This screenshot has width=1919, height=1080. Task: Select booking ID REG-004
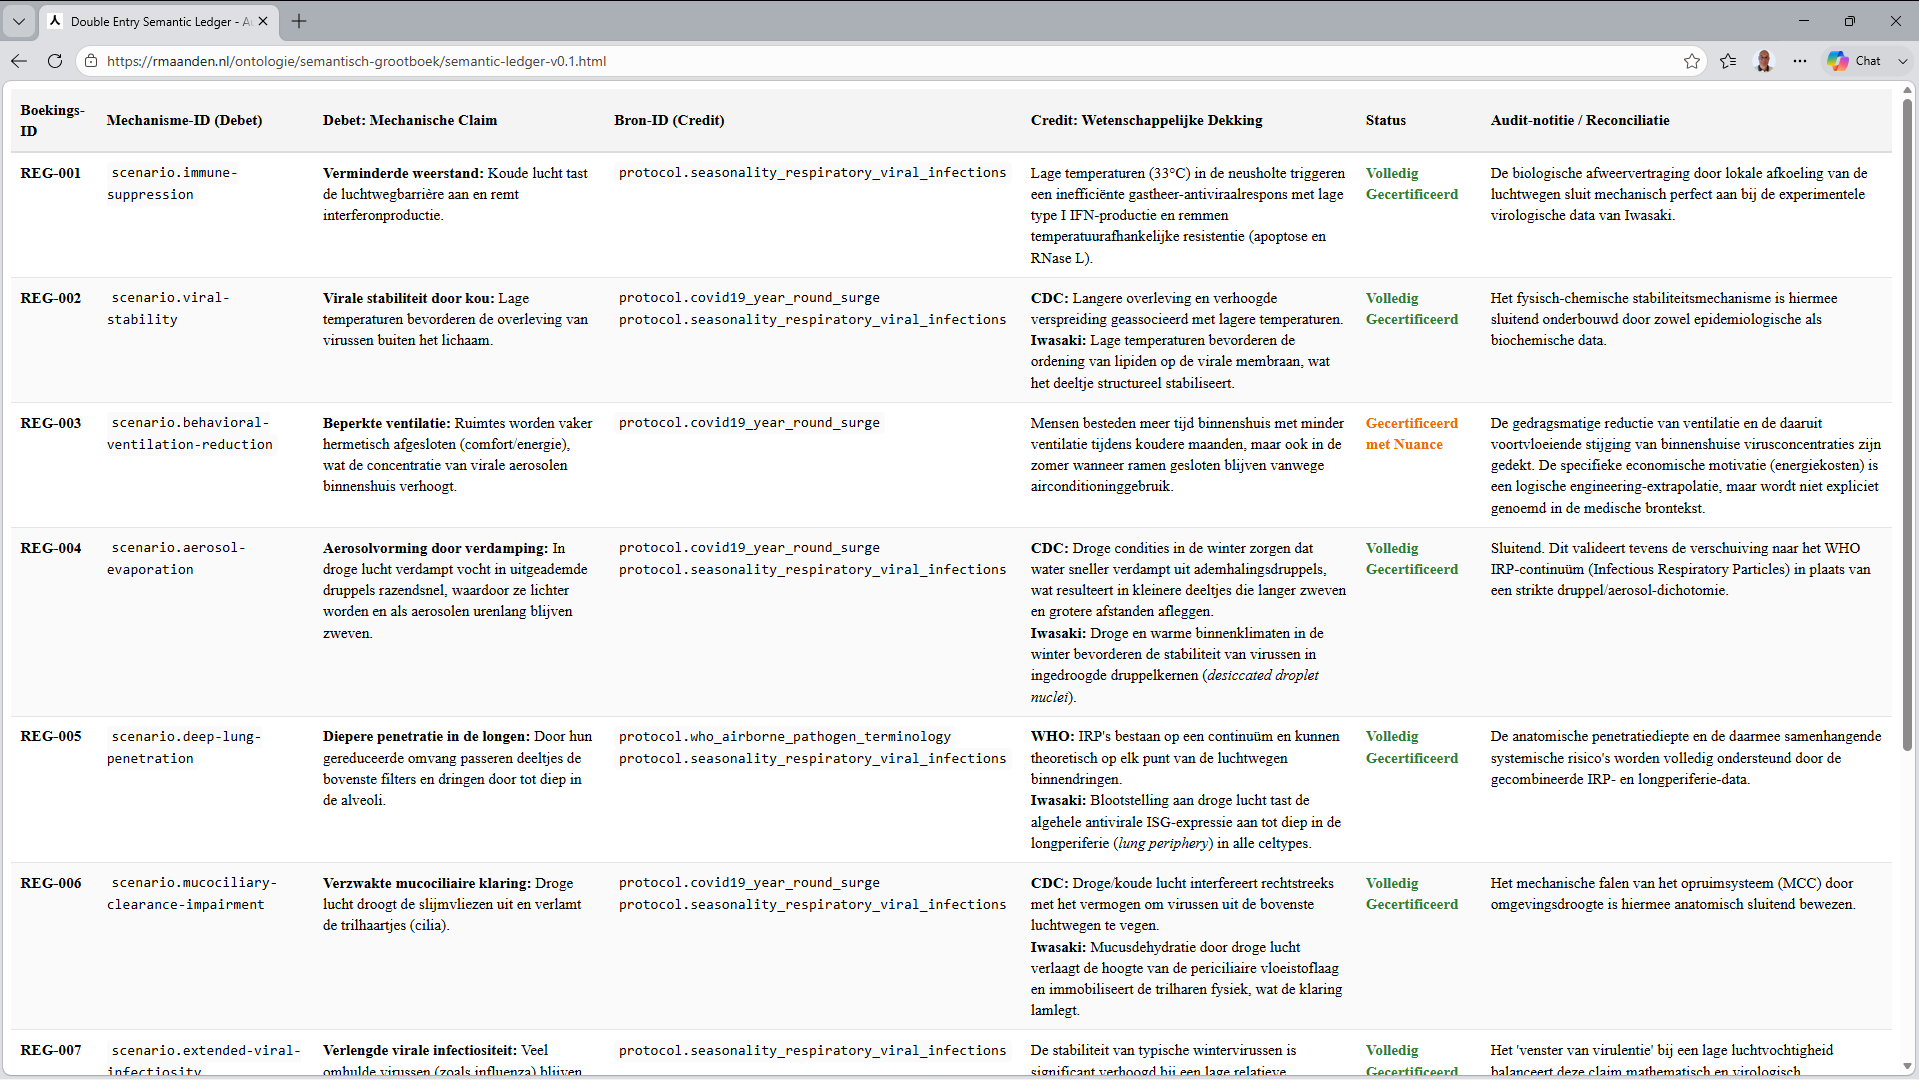tap(51, 548)
